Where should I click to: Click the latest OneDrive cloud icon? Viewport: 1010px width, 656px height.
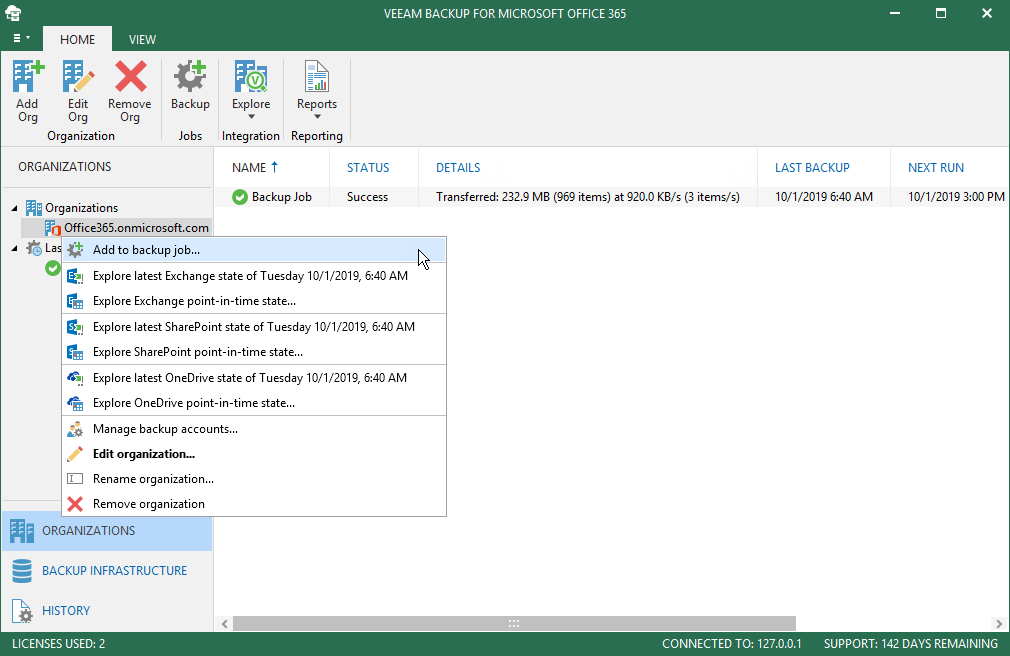coord(75,378)
